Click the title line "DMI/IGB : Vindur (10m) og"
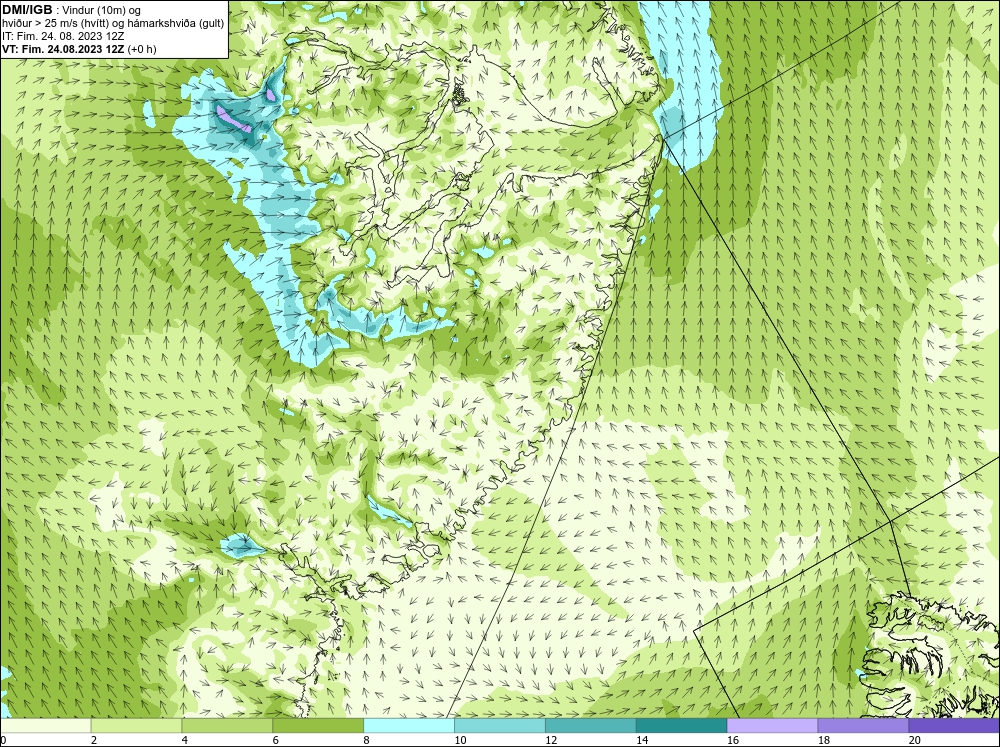1000x747 pixels. pos(71,10)
